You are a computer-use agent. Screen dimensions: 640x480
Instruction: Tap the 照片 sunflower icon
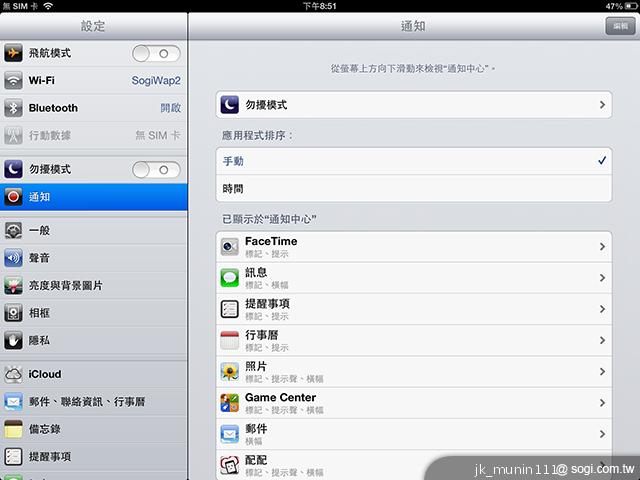230,372
